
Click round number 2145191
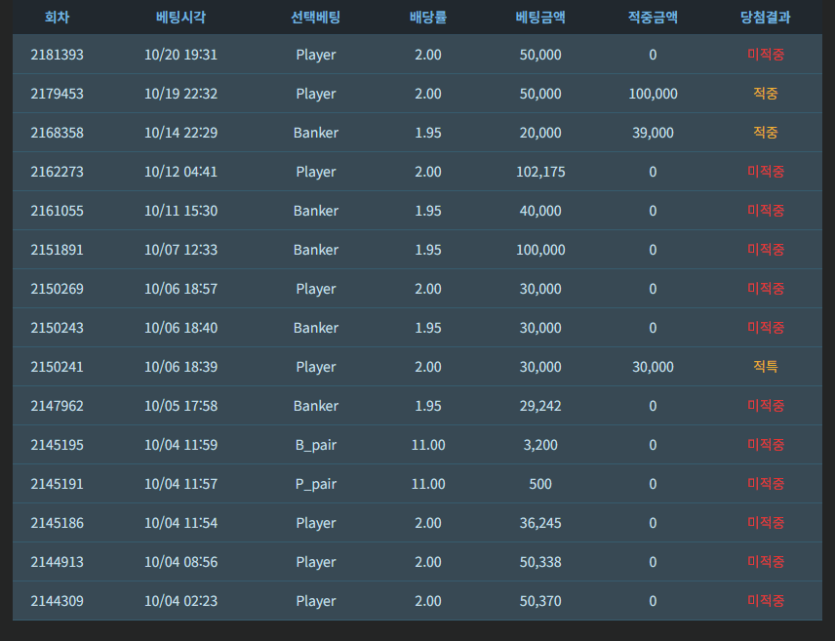click(57, 484)
